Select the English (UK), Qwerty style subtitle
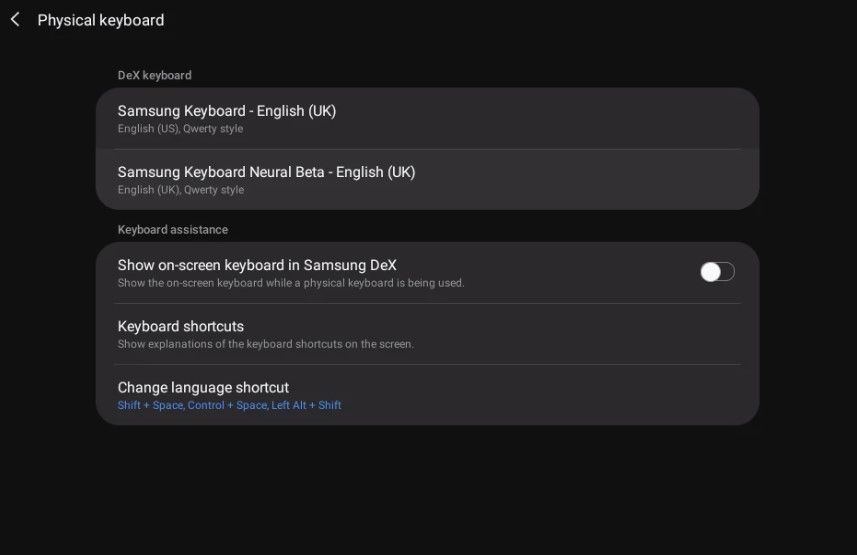This screenshot has width=857, height=555. (x=180, y=190)
